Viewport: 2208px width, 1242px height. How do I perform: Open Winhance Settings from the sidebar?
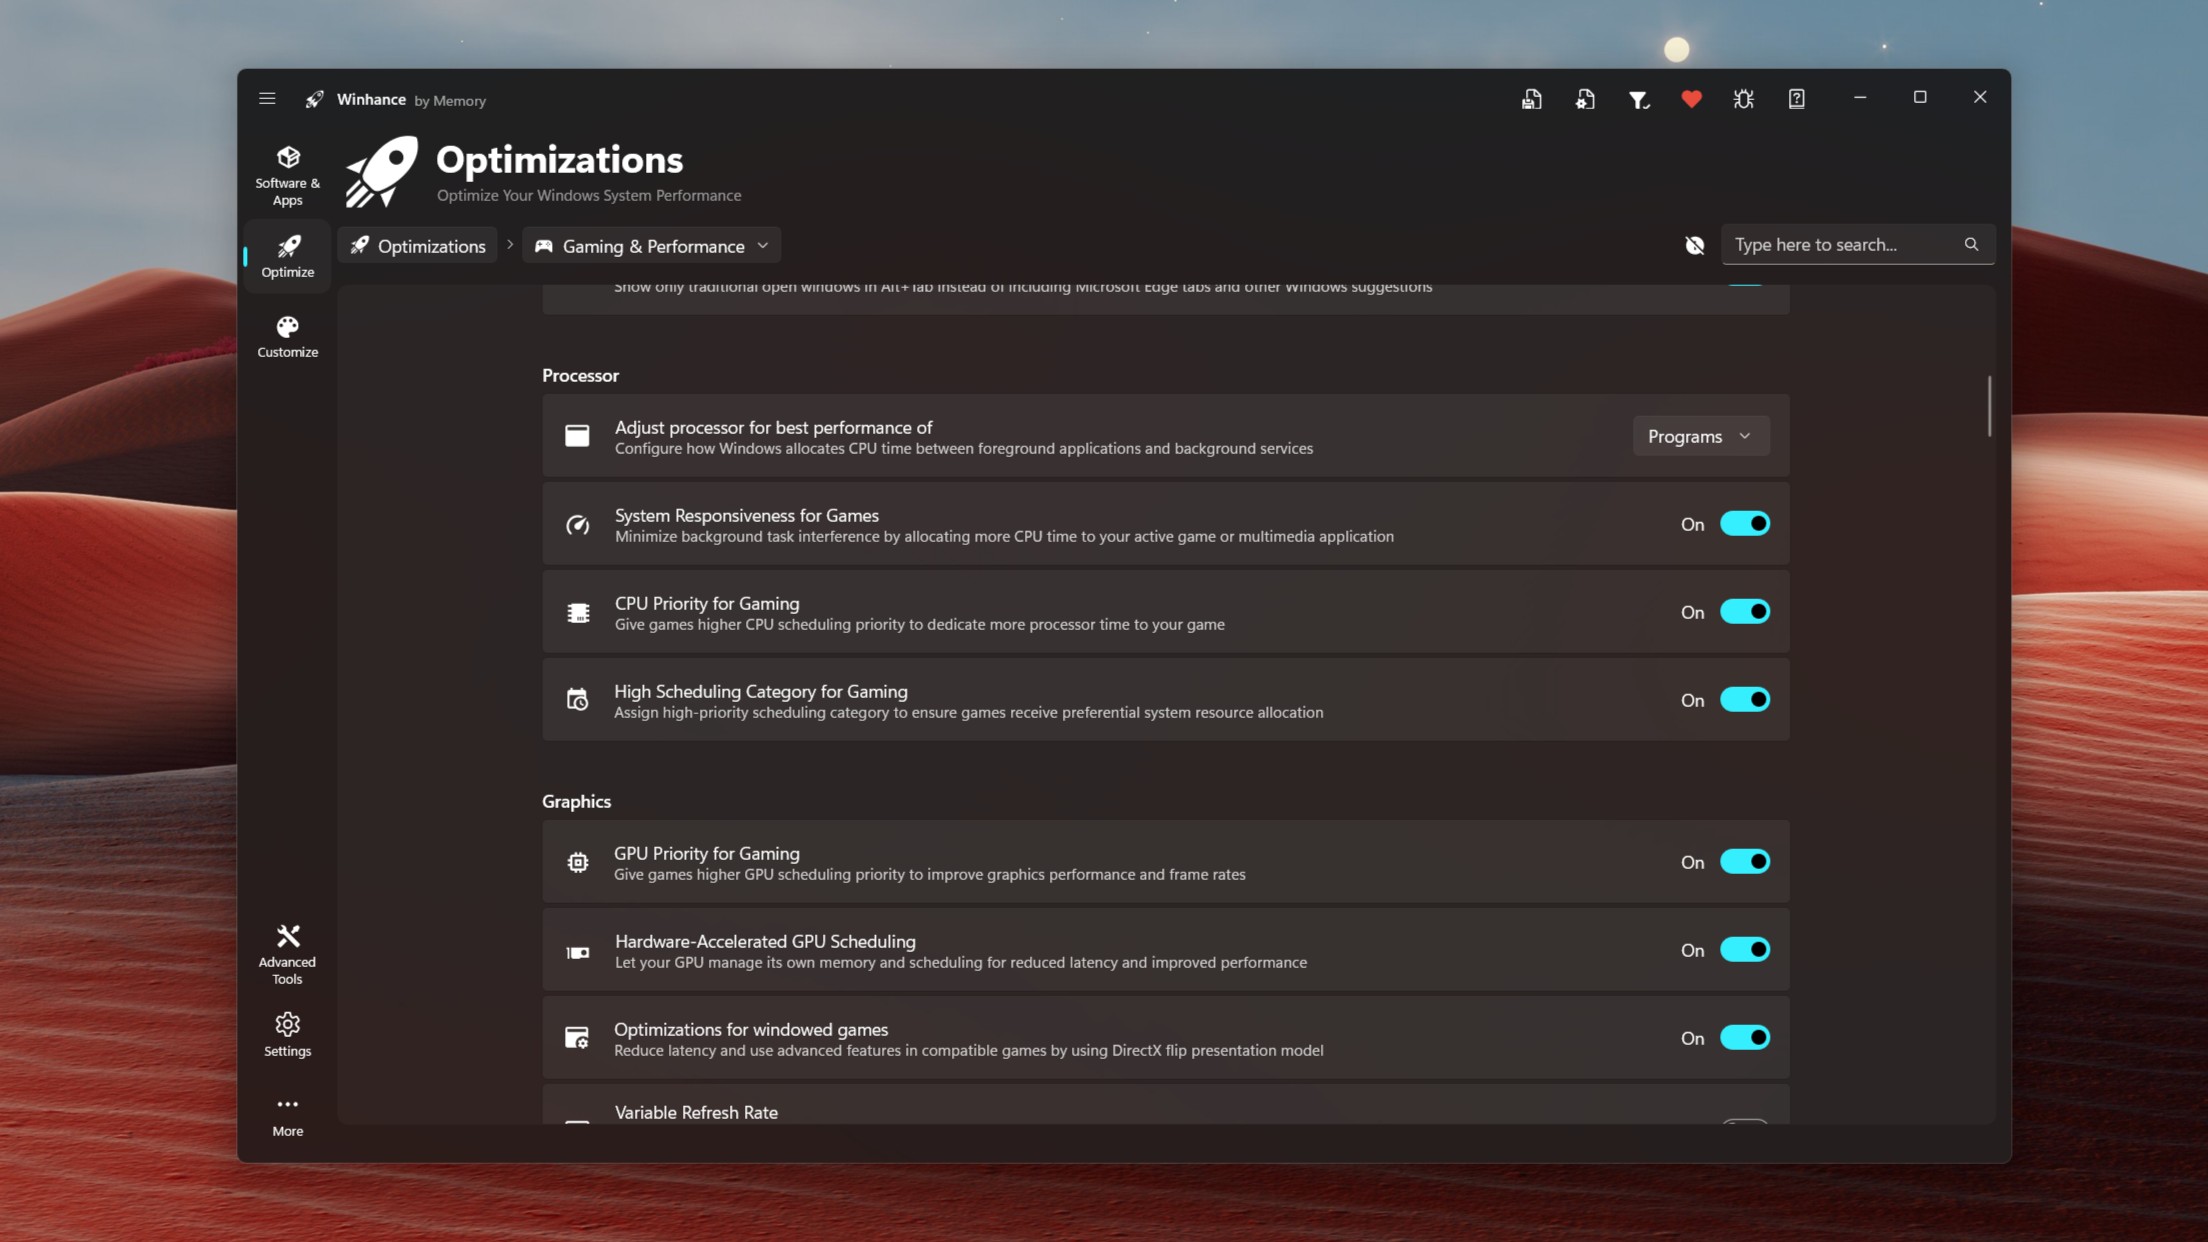pyautogui.click(x=287, y=1032)
